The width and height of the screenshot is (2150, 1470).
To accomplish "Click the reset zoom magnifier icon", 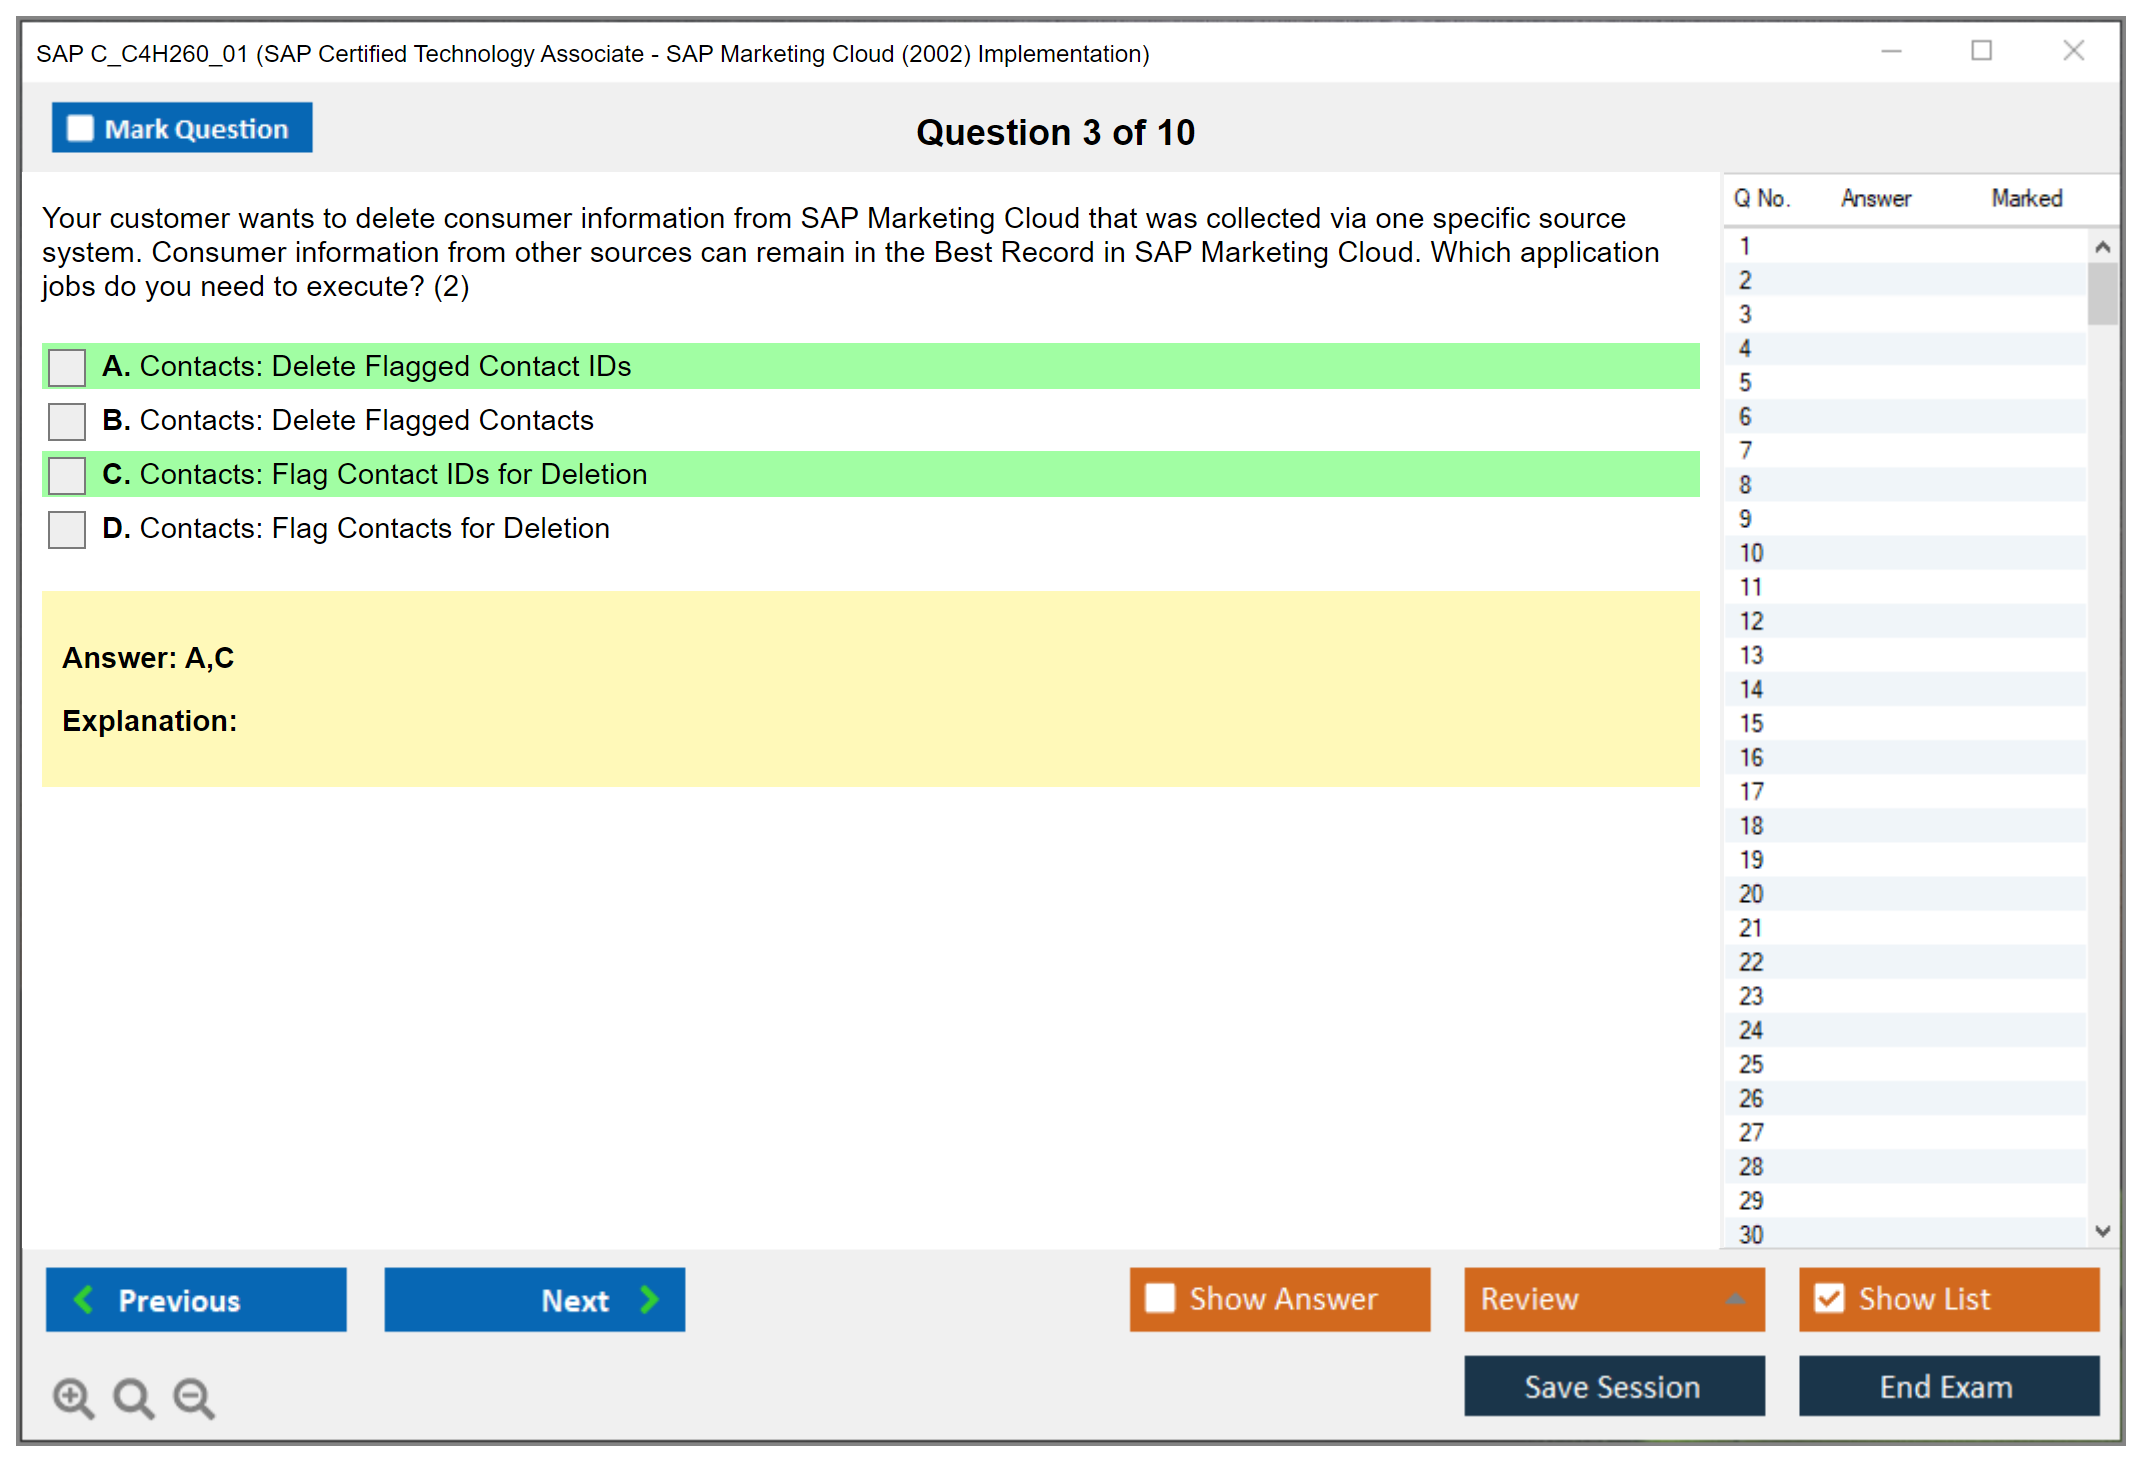I will (133, 1397).
